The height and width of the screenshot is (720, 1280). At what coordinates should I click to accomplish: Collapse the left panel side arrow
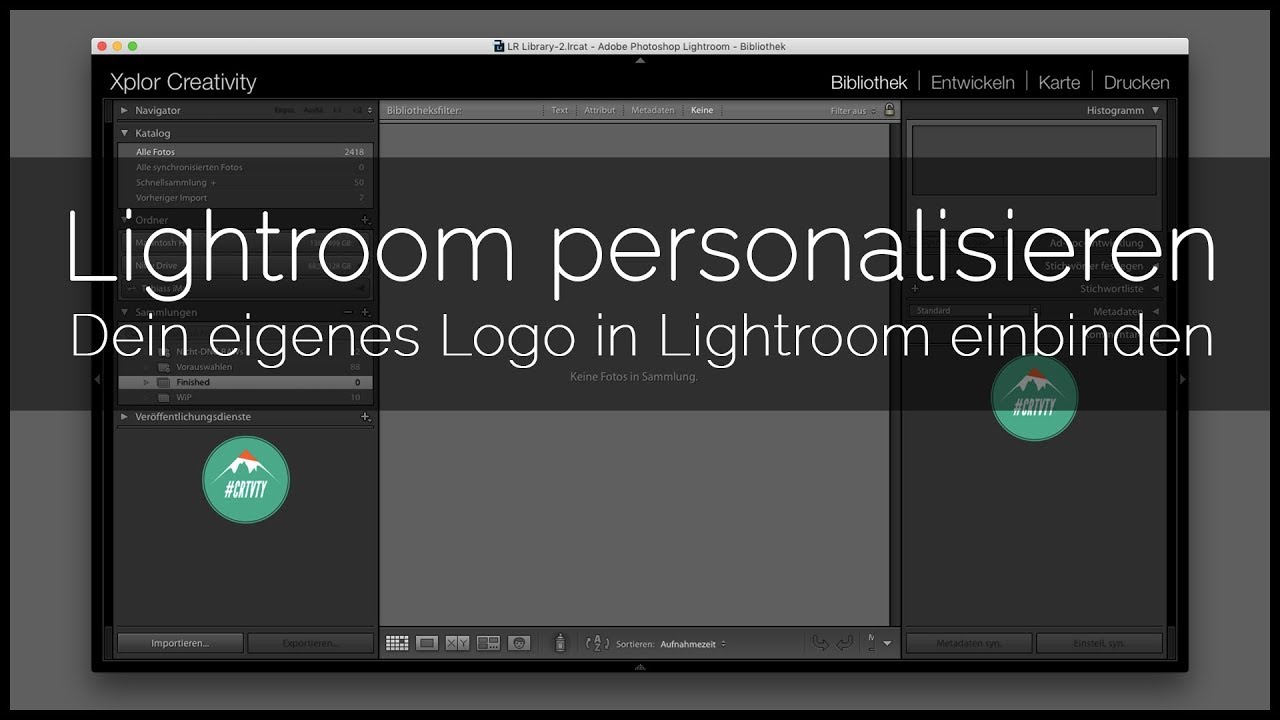(98, 379)
